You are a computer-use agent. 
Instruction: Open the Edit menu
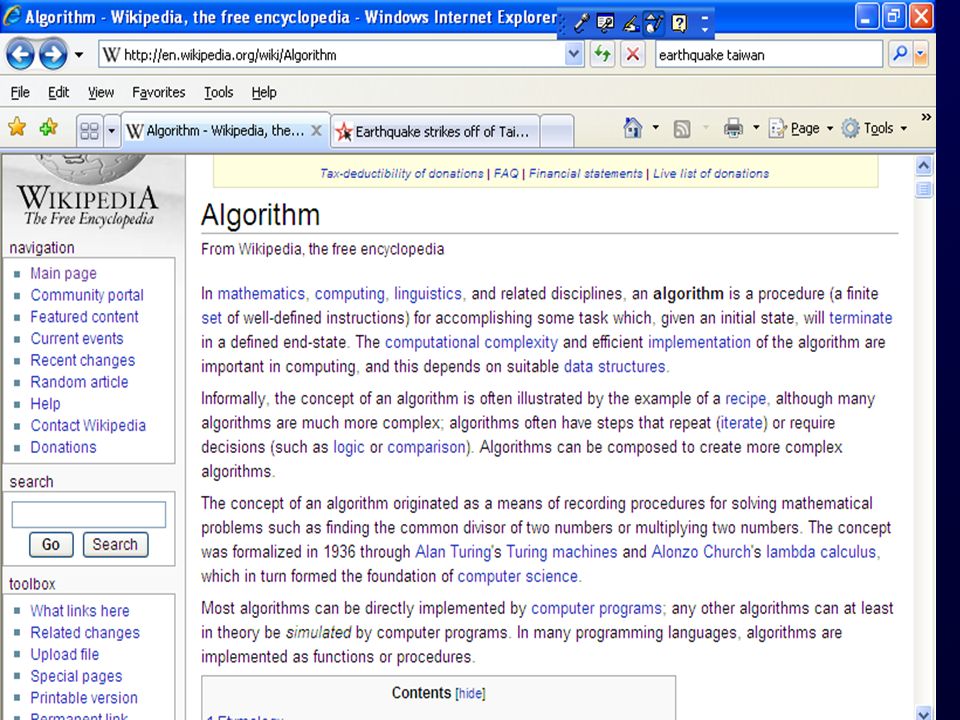58,92
